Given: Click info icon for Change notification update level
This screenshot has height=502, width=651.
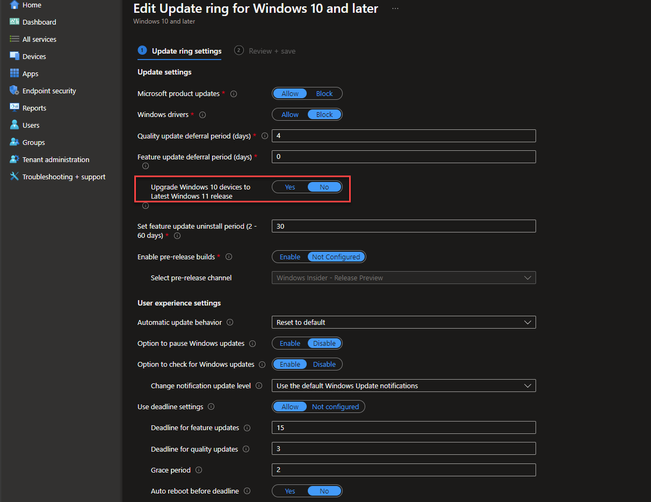Looking at the screenshot, I should click(x=259, y=385).
